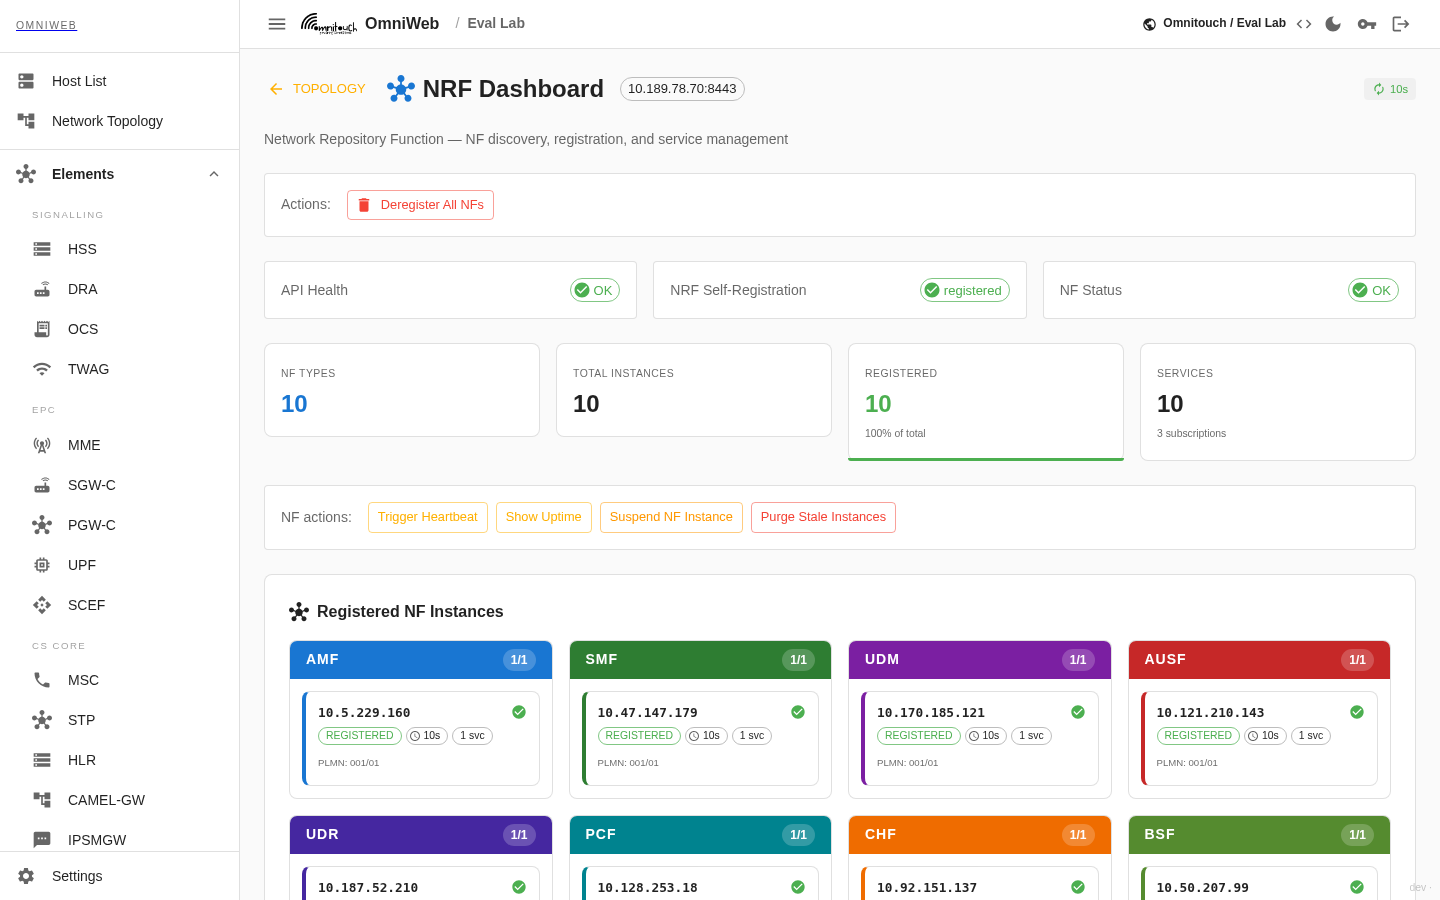
Task: Select the SGW-C icon
Action: pyautogui.click(x=42, y=485)
